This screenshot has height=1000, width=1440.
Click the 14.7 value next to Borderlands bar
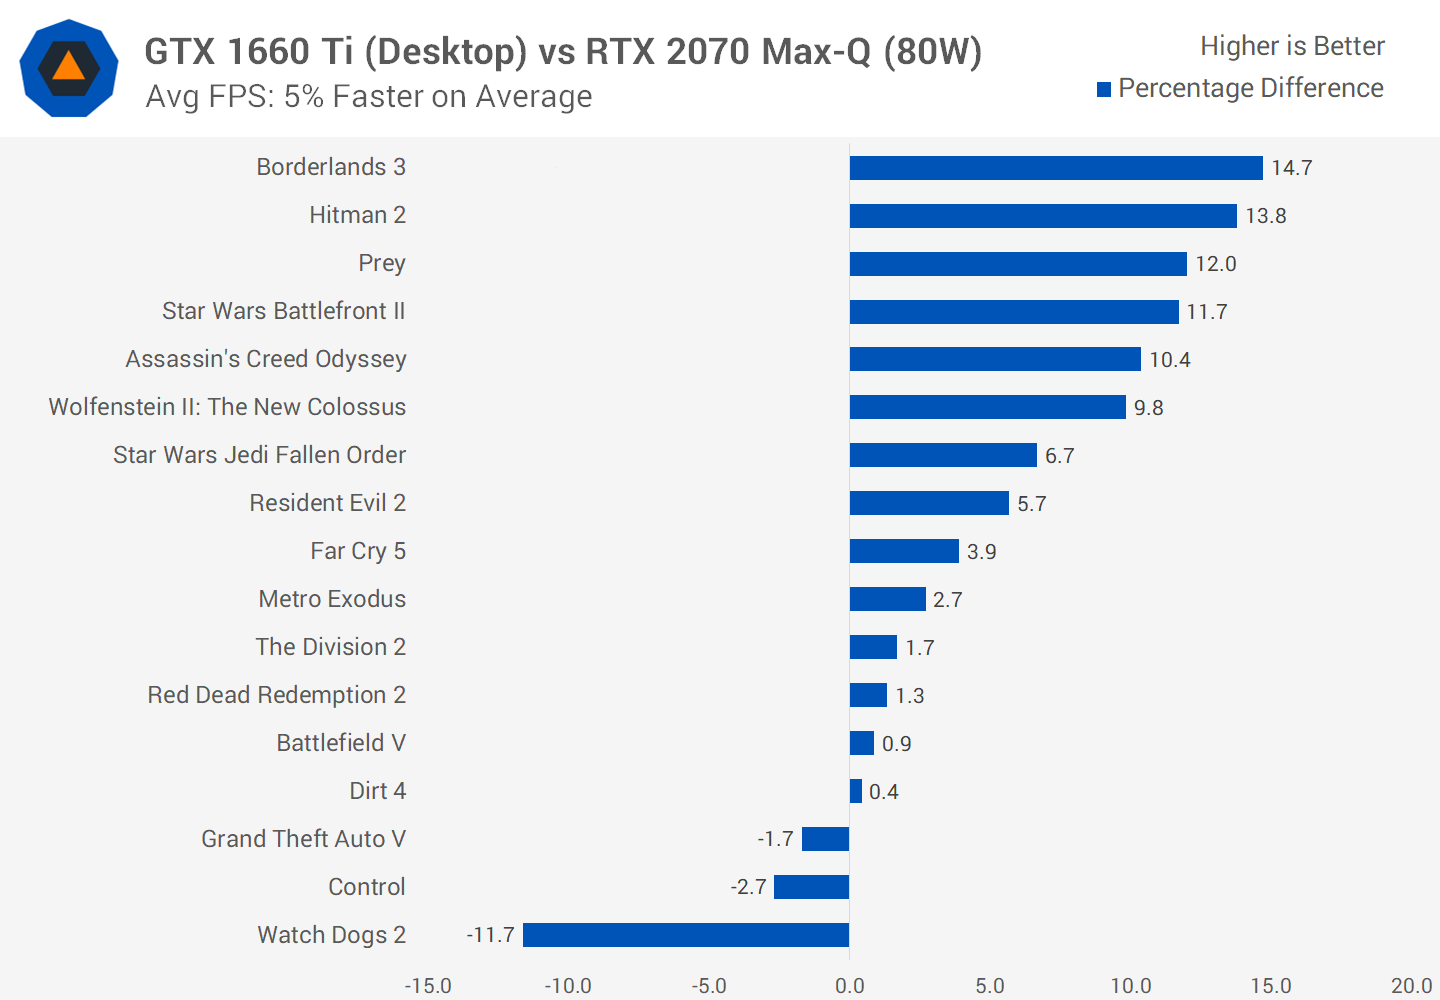1291,168
